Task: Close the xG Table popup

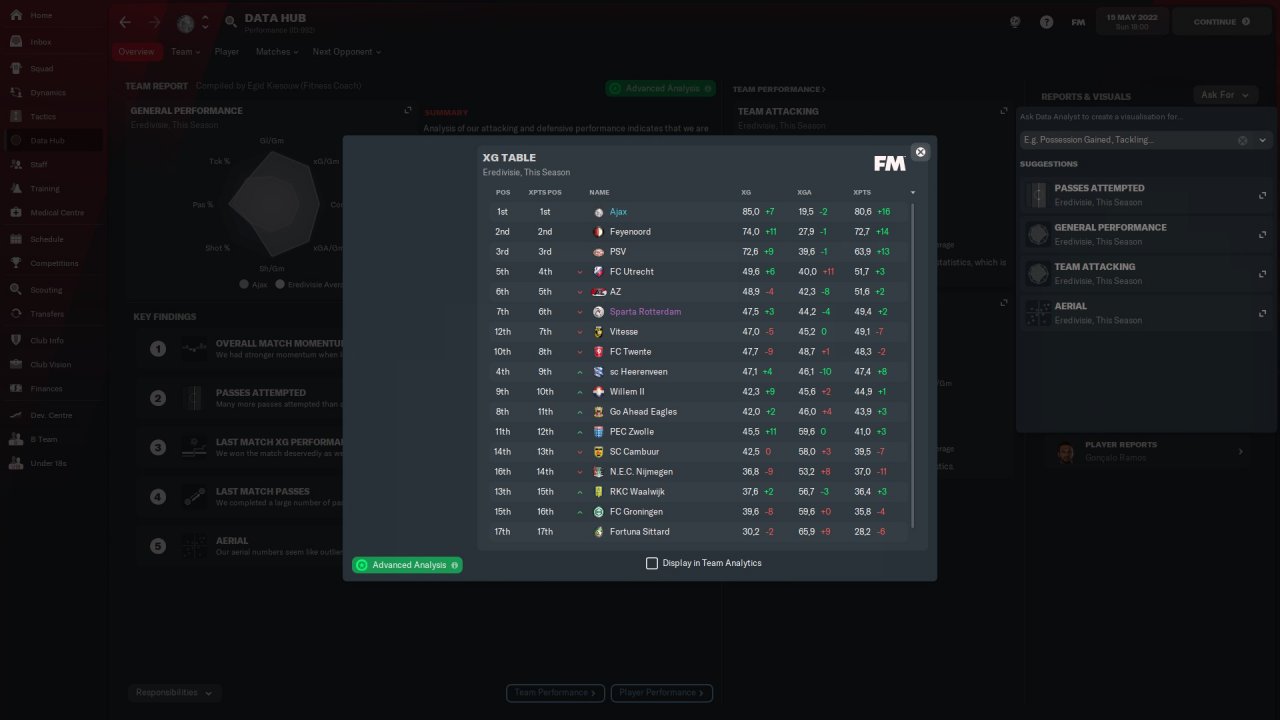Action: (921, 152)
